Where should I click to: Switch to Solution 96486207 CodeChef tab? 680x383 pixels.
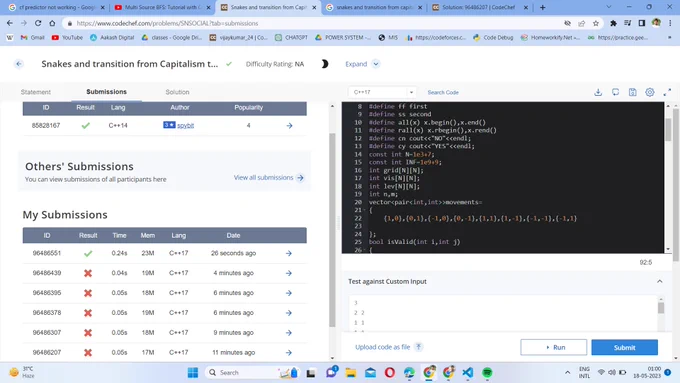click(479, 7)
